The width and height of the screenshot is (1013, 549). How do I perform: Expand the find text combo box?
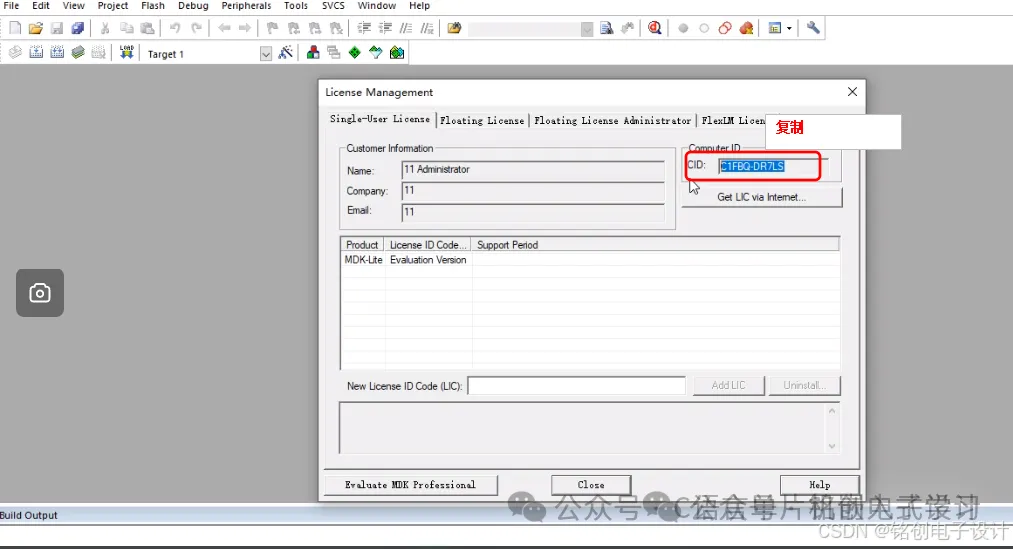tap(587, 29)
